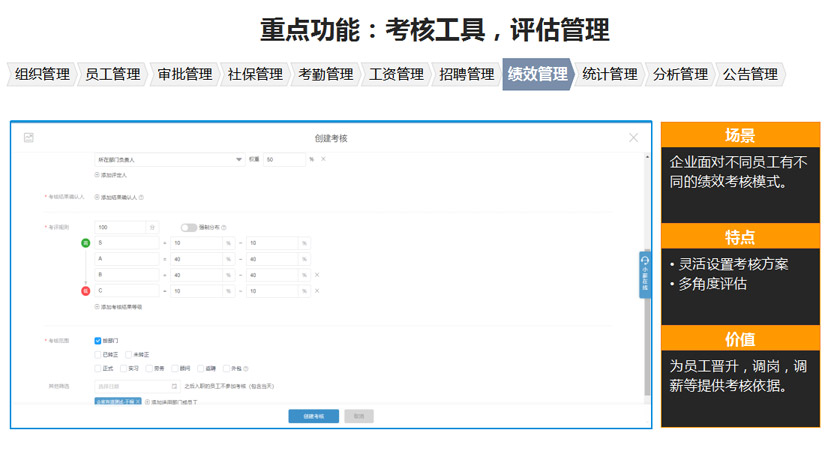Delete the grade B rating row
The height and width of the screenshot is (450, 838).
pyautogui.click(x=317, y=275)
